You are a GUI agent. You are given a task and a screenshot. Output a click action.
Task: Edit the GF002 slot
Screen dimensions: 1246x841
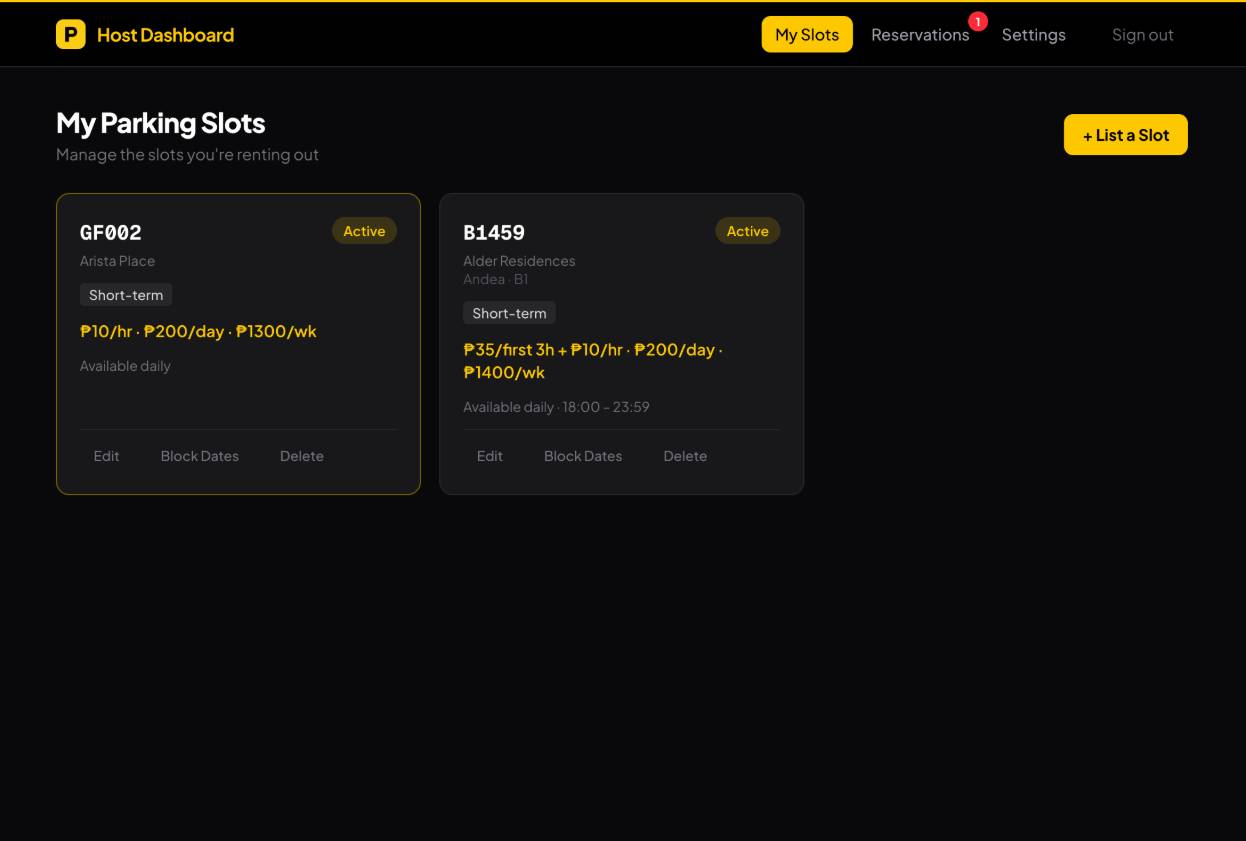click(106, 456)
